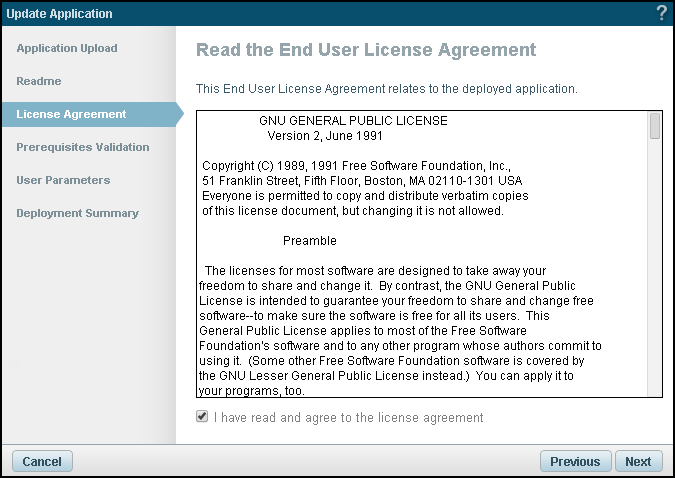The image size is (675, 478).
Task: Select the highlighted License Agreement step
Action: click(71, 114)
